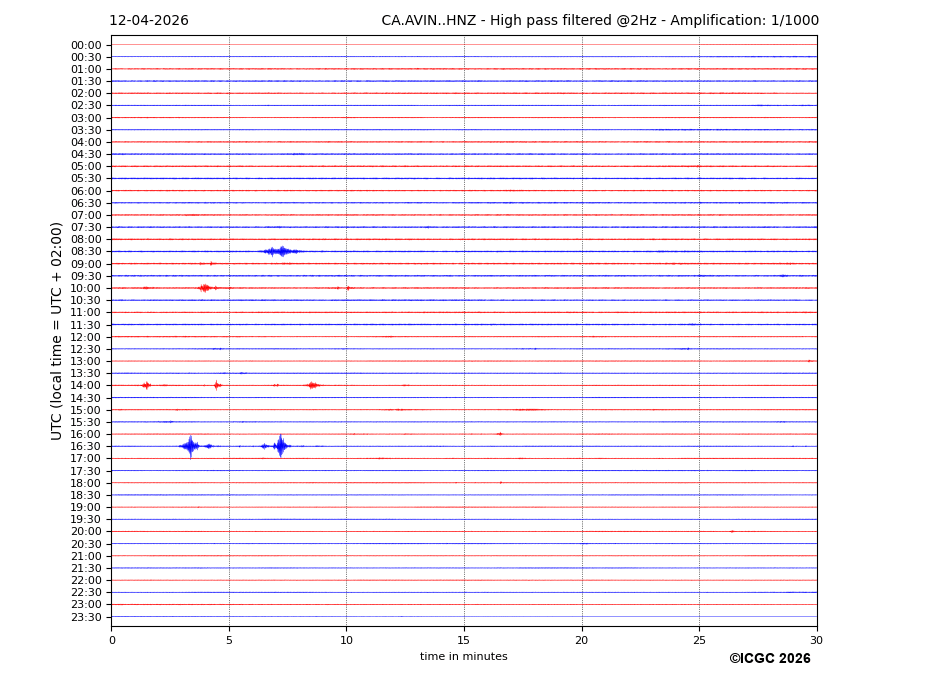Click the date label 12-04-2026

click(149, 21)
